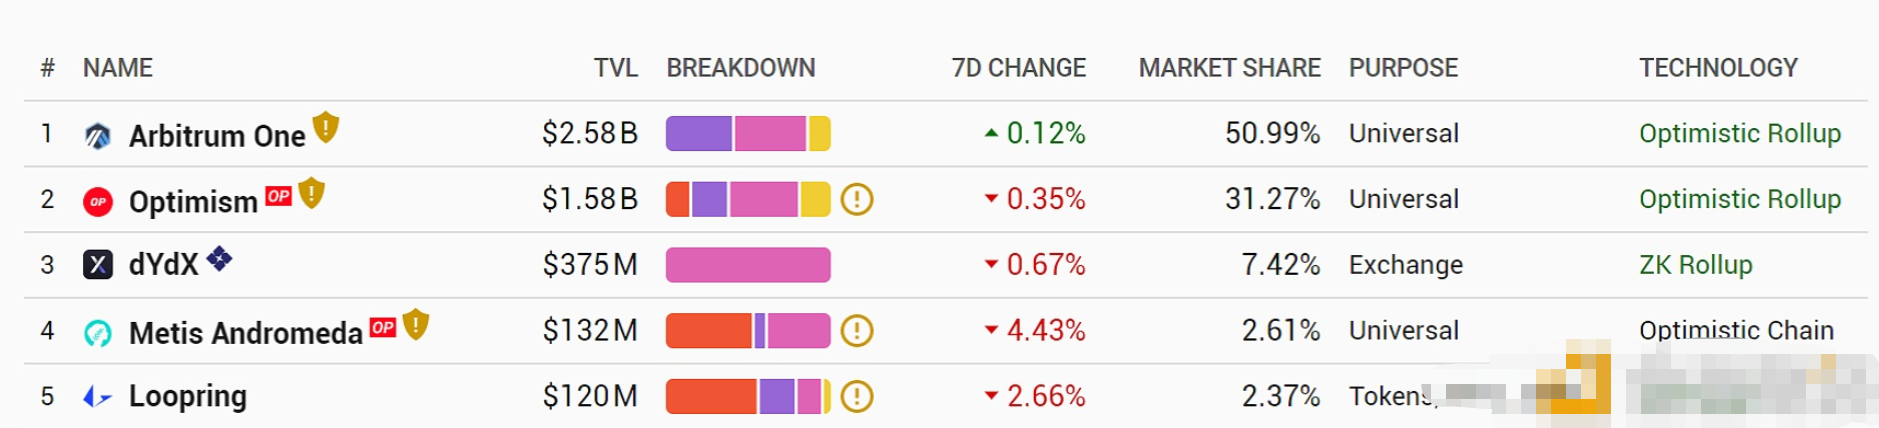Screen dimensions: 1879x428
Task: Click the dYdX logo icon
Action: tap(98, 265)
